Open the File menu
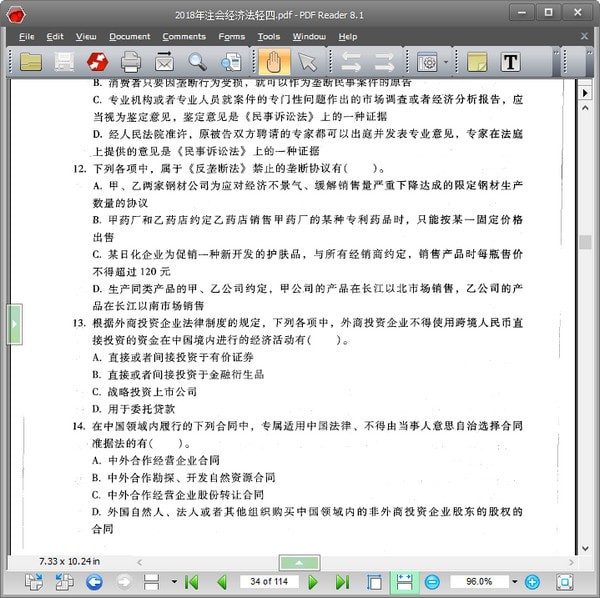The image size is (600, 598). [26, 36]
